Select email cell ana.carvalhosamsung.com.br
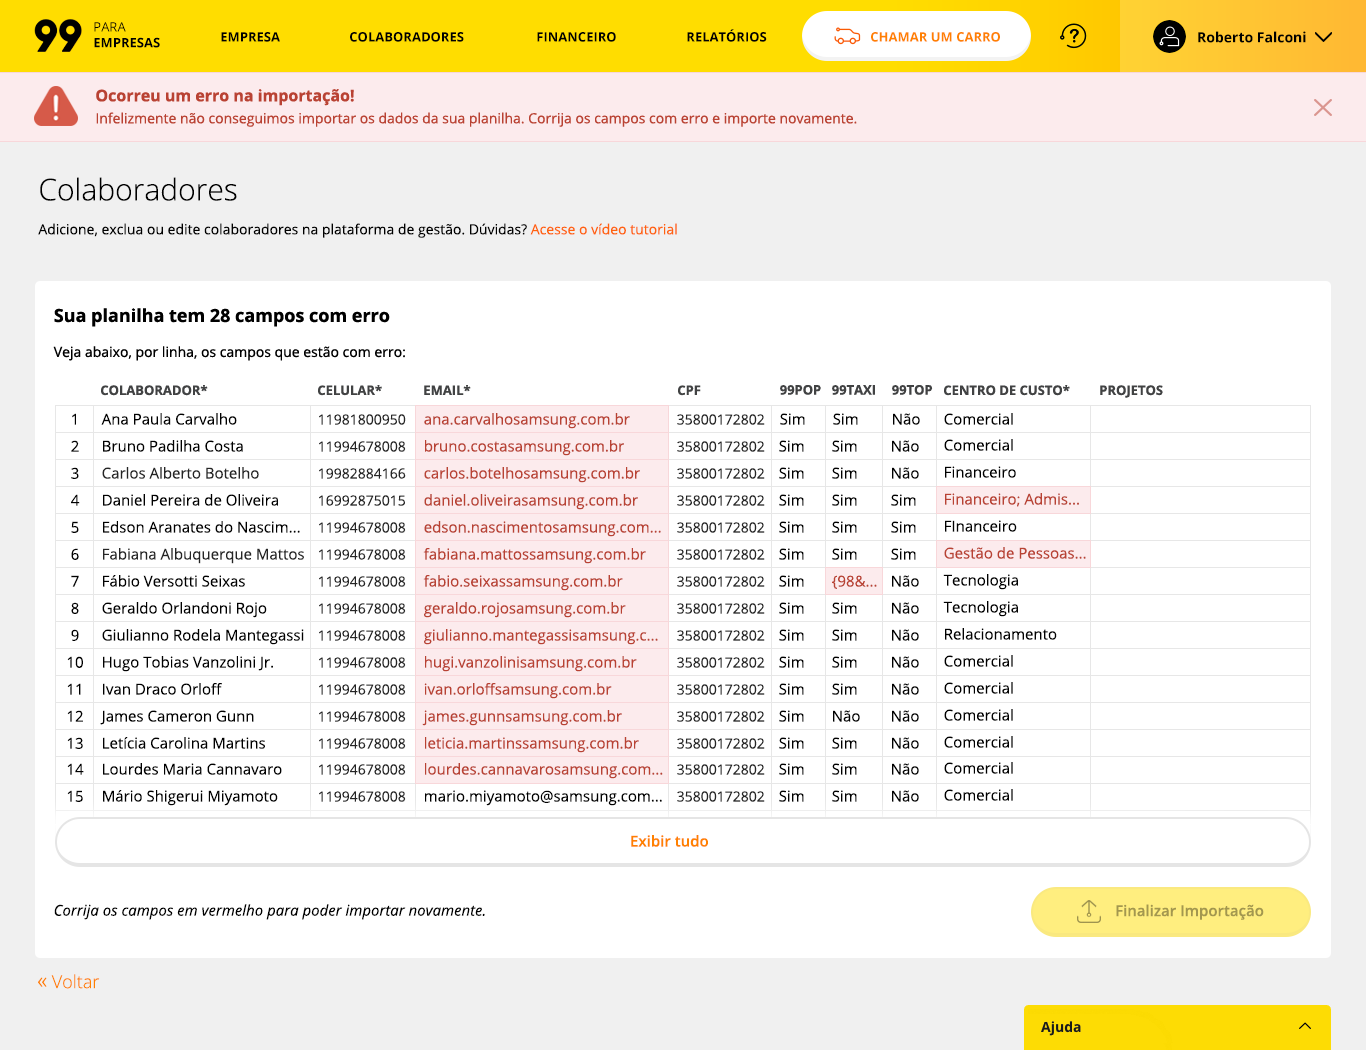Screen dimensions: 1366x1050 [x=541, y=419]
